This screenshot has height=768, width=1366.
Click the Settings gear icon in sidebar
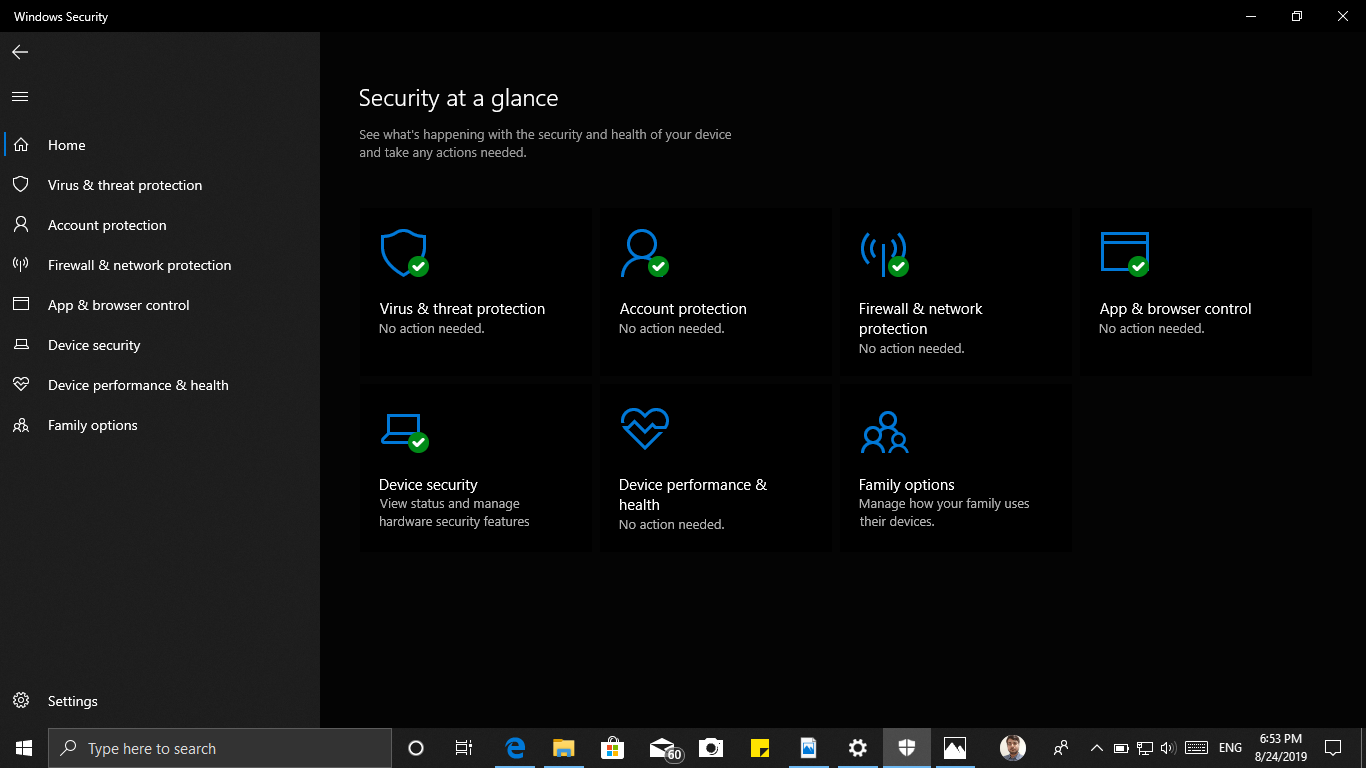21,701
